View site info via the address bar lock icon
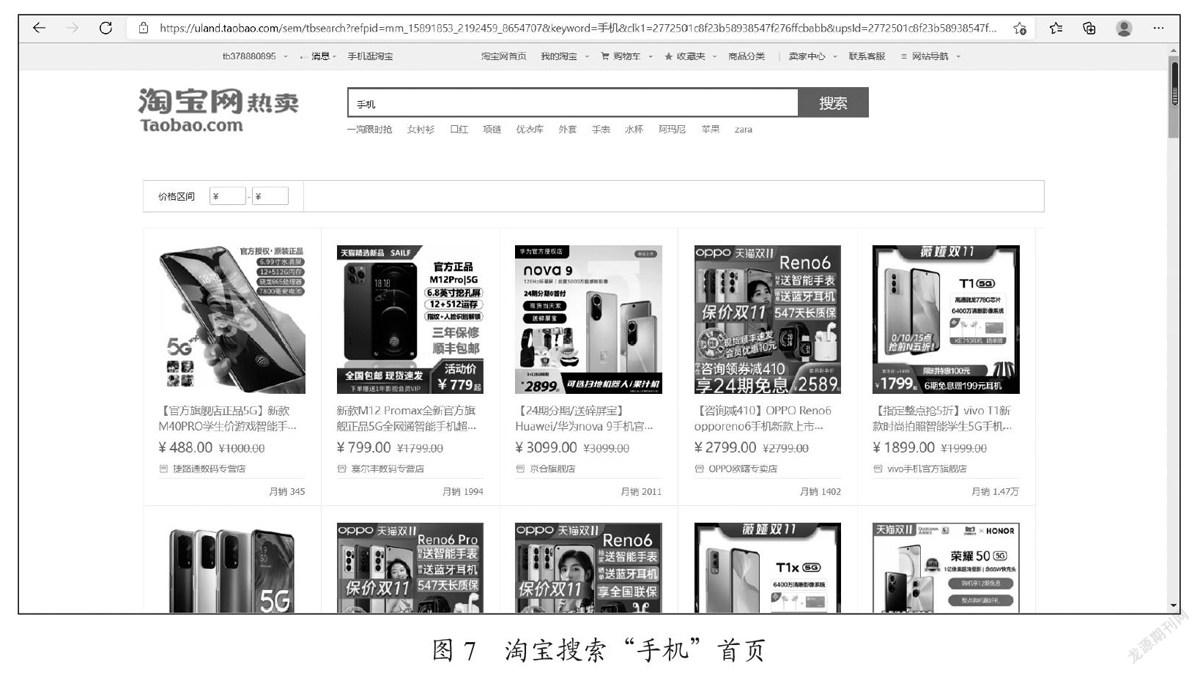This screenshot has width=1200, height=675. [143, 28]
